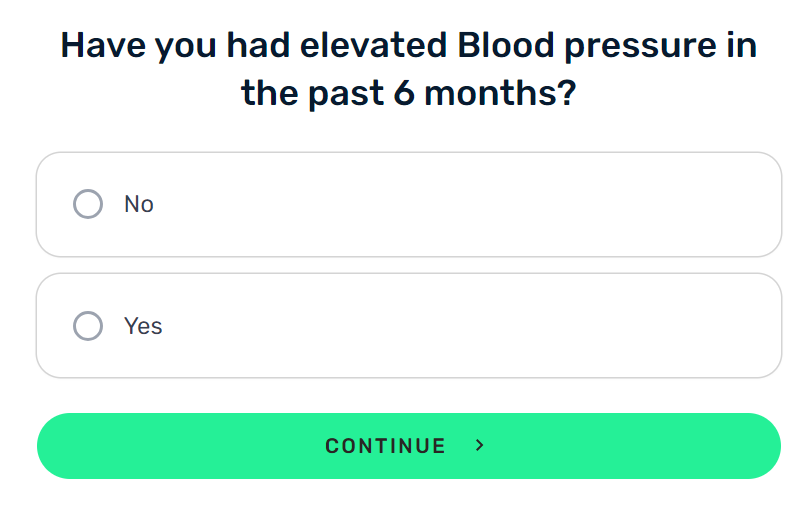Click the "Yes" label text

(143, 326)
